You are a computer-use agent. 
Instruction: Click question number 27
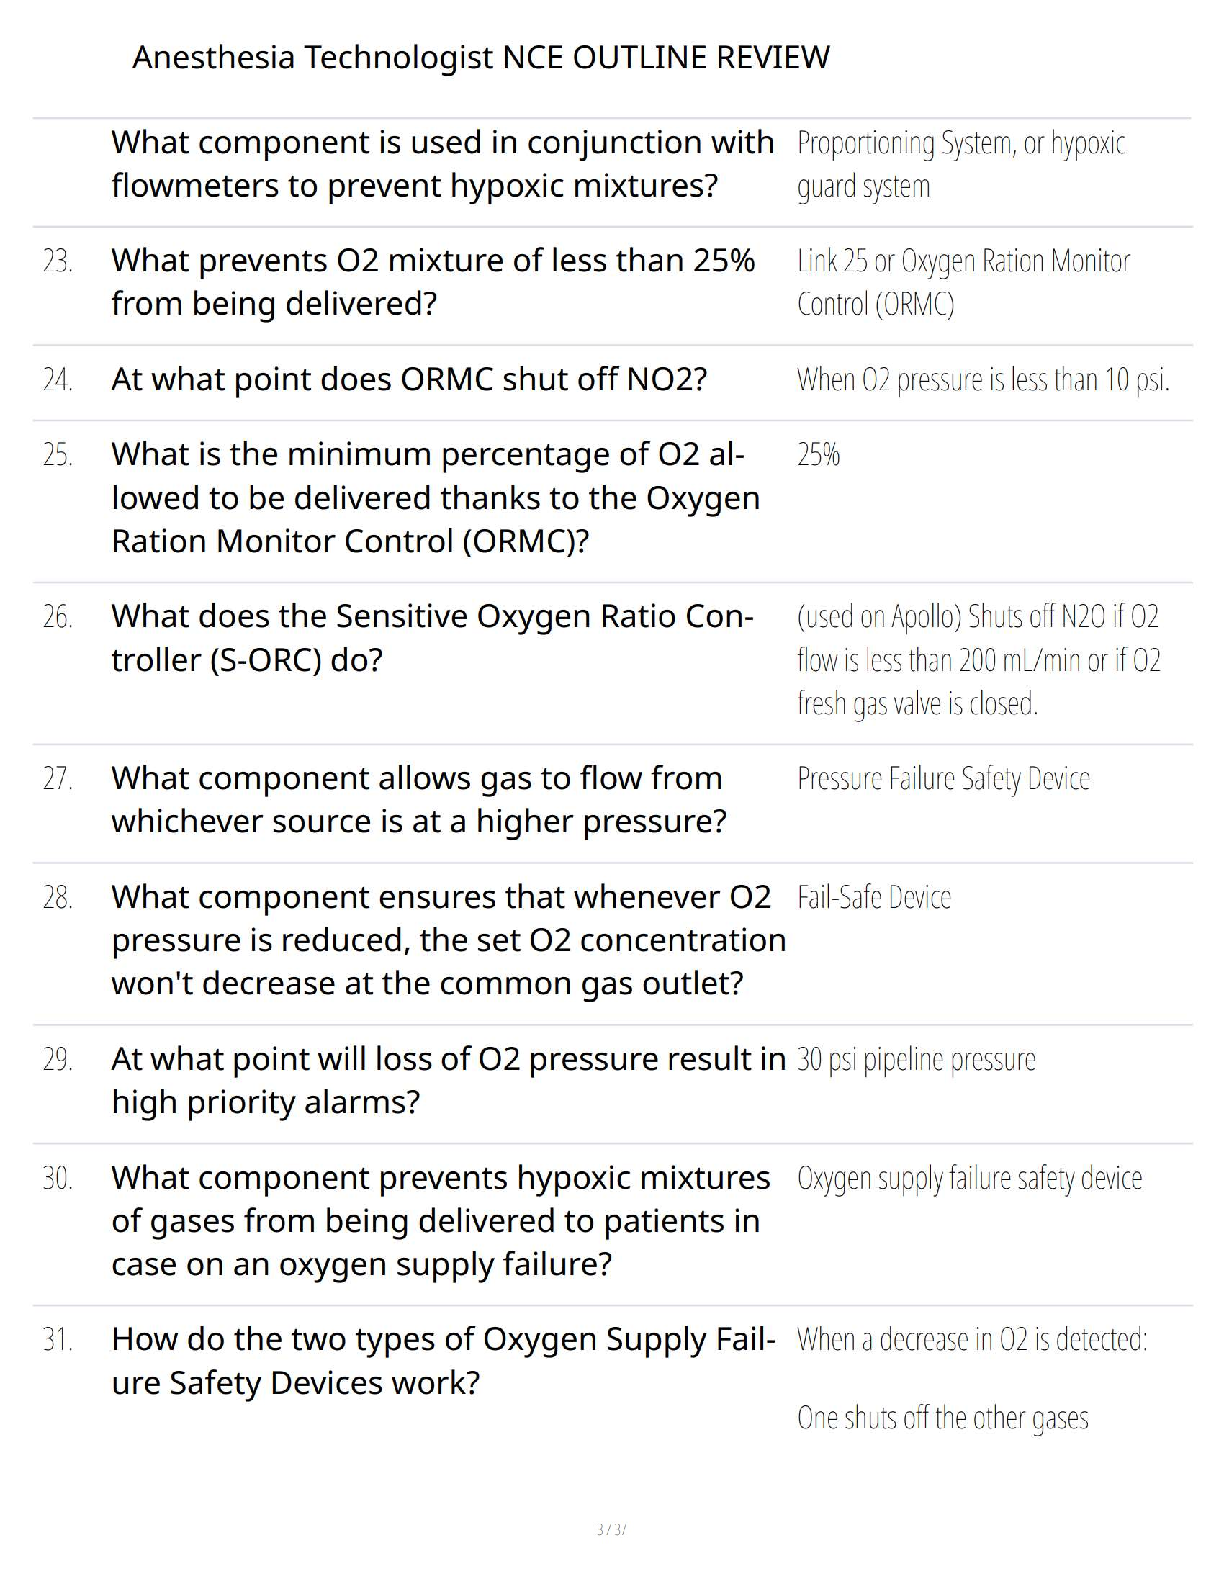[57, 779]
